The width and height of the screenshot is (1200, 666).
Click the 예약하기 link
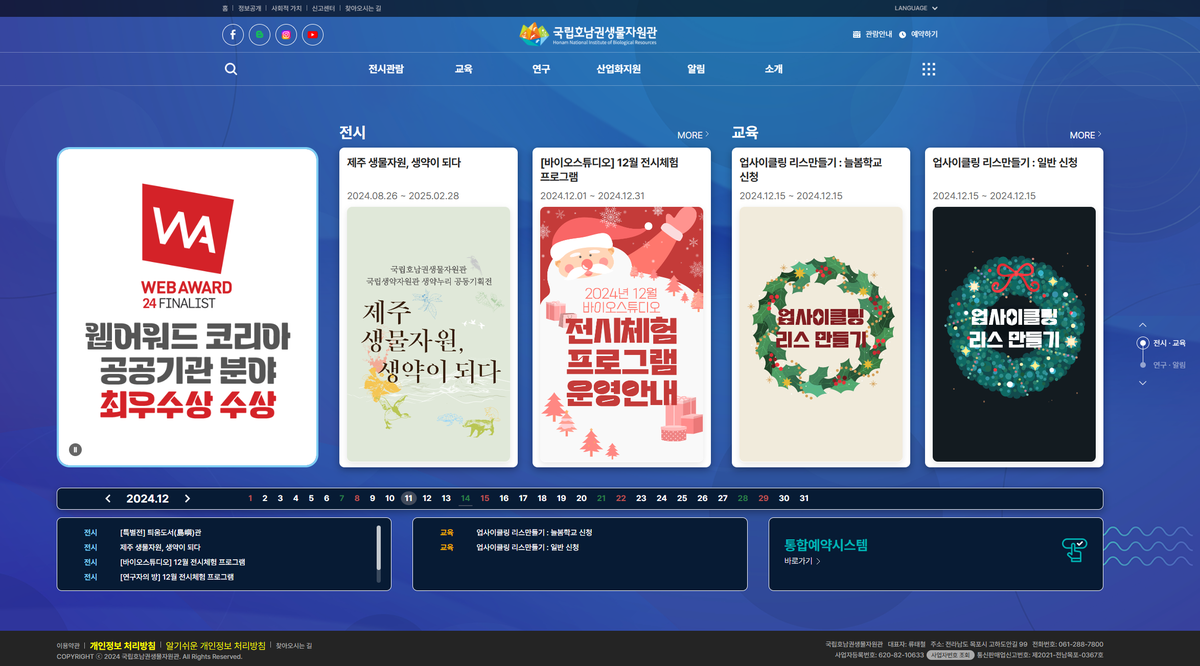(x=918, y=34)
